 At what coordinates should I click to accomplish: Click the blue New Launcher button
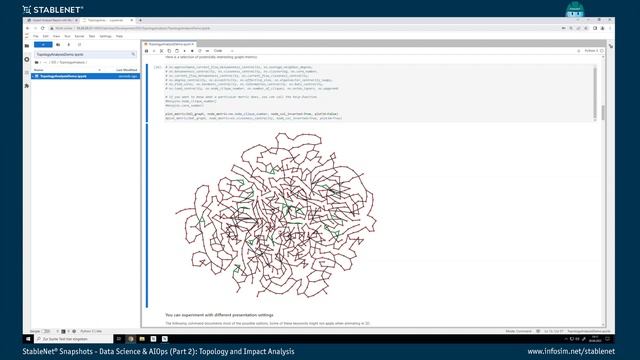[x=43, y=44]
